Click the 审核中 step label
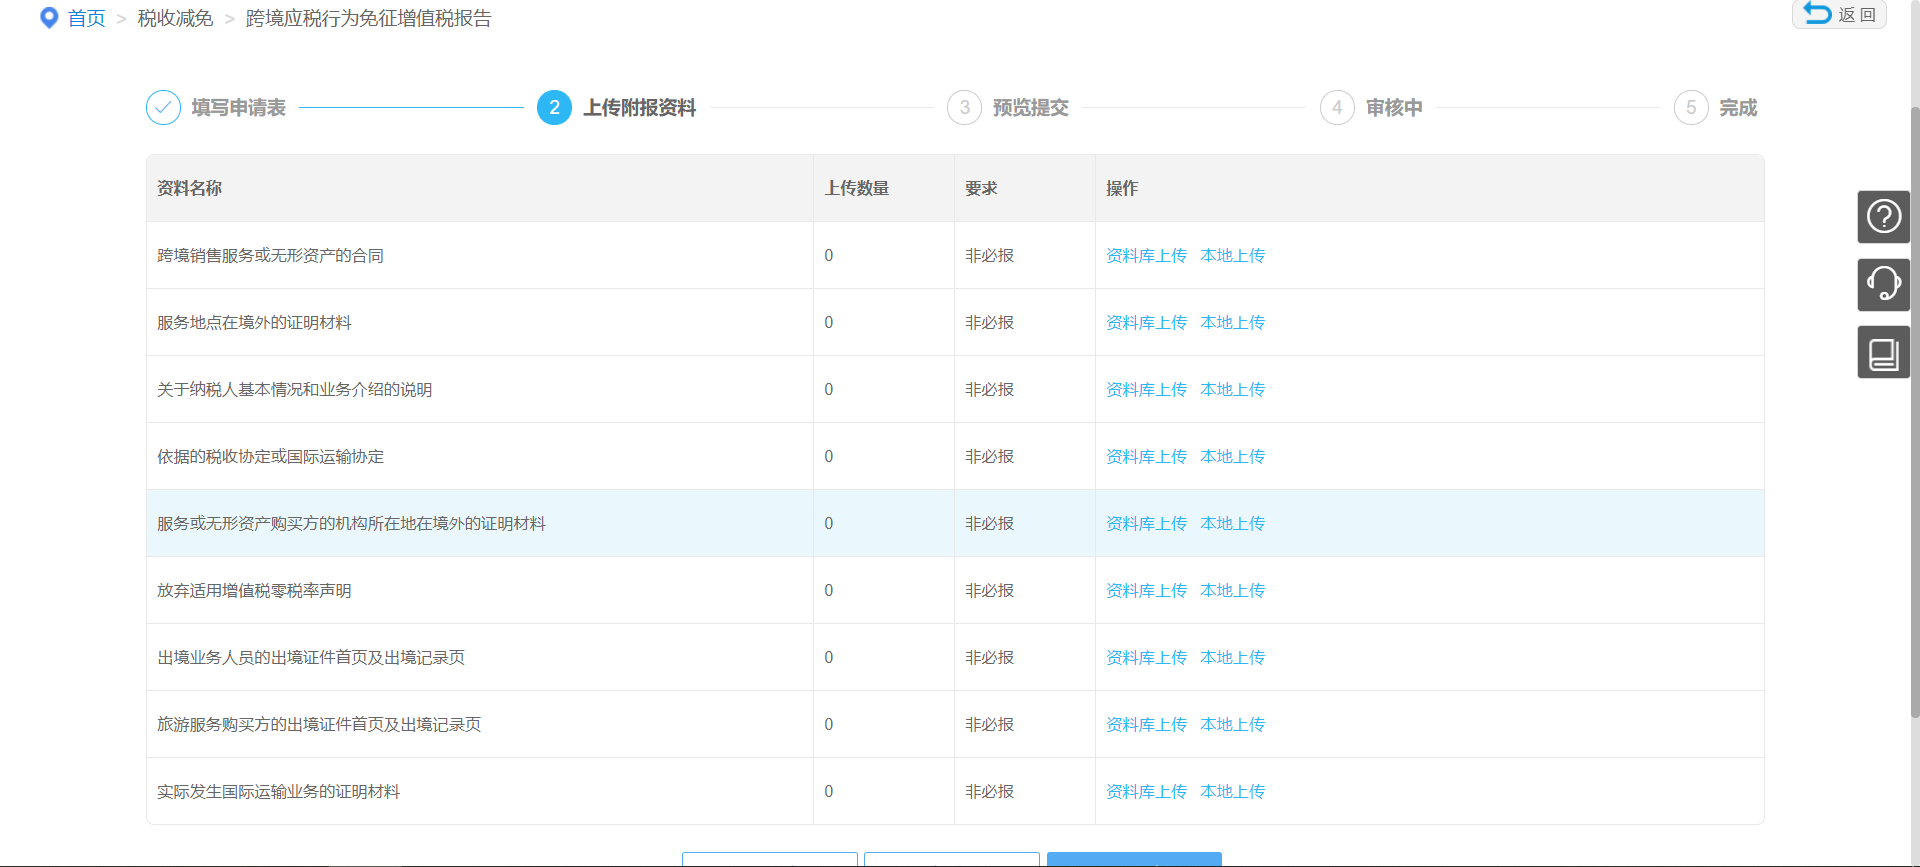 click(x=1394, y=107)
